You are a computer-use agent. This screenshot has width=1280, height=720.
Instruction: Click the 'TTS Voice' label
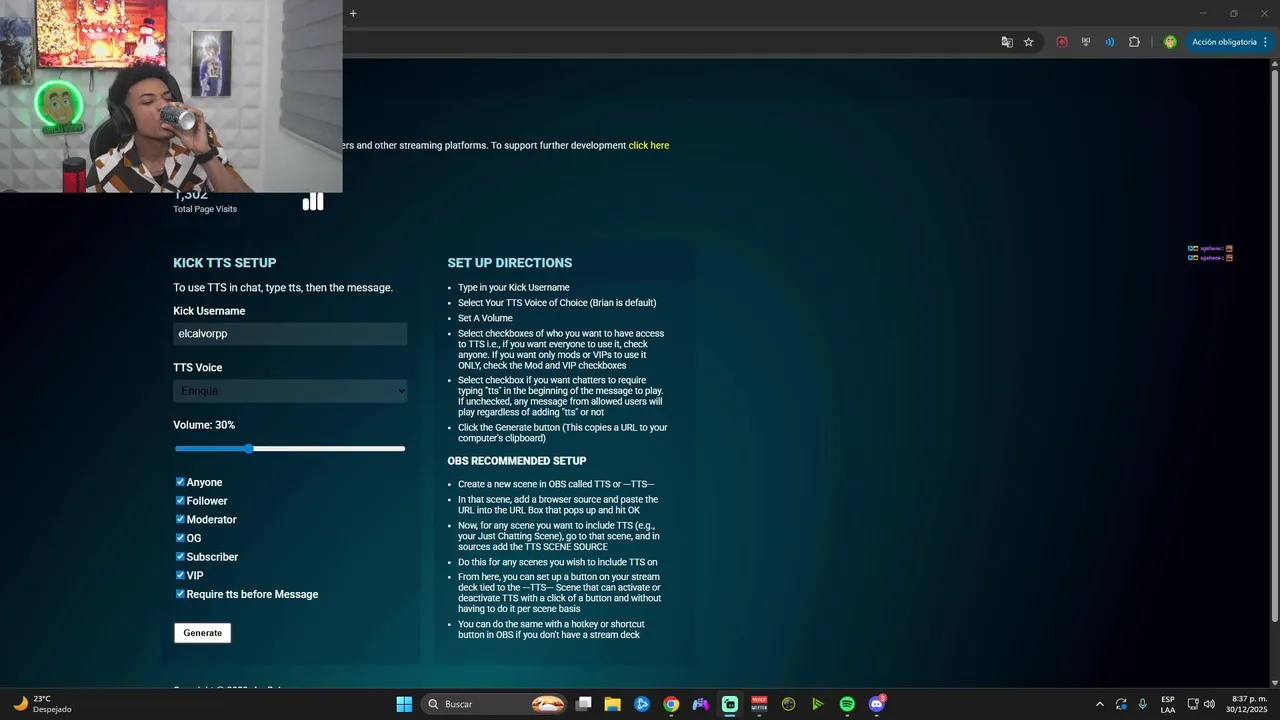tap(198, 368)
